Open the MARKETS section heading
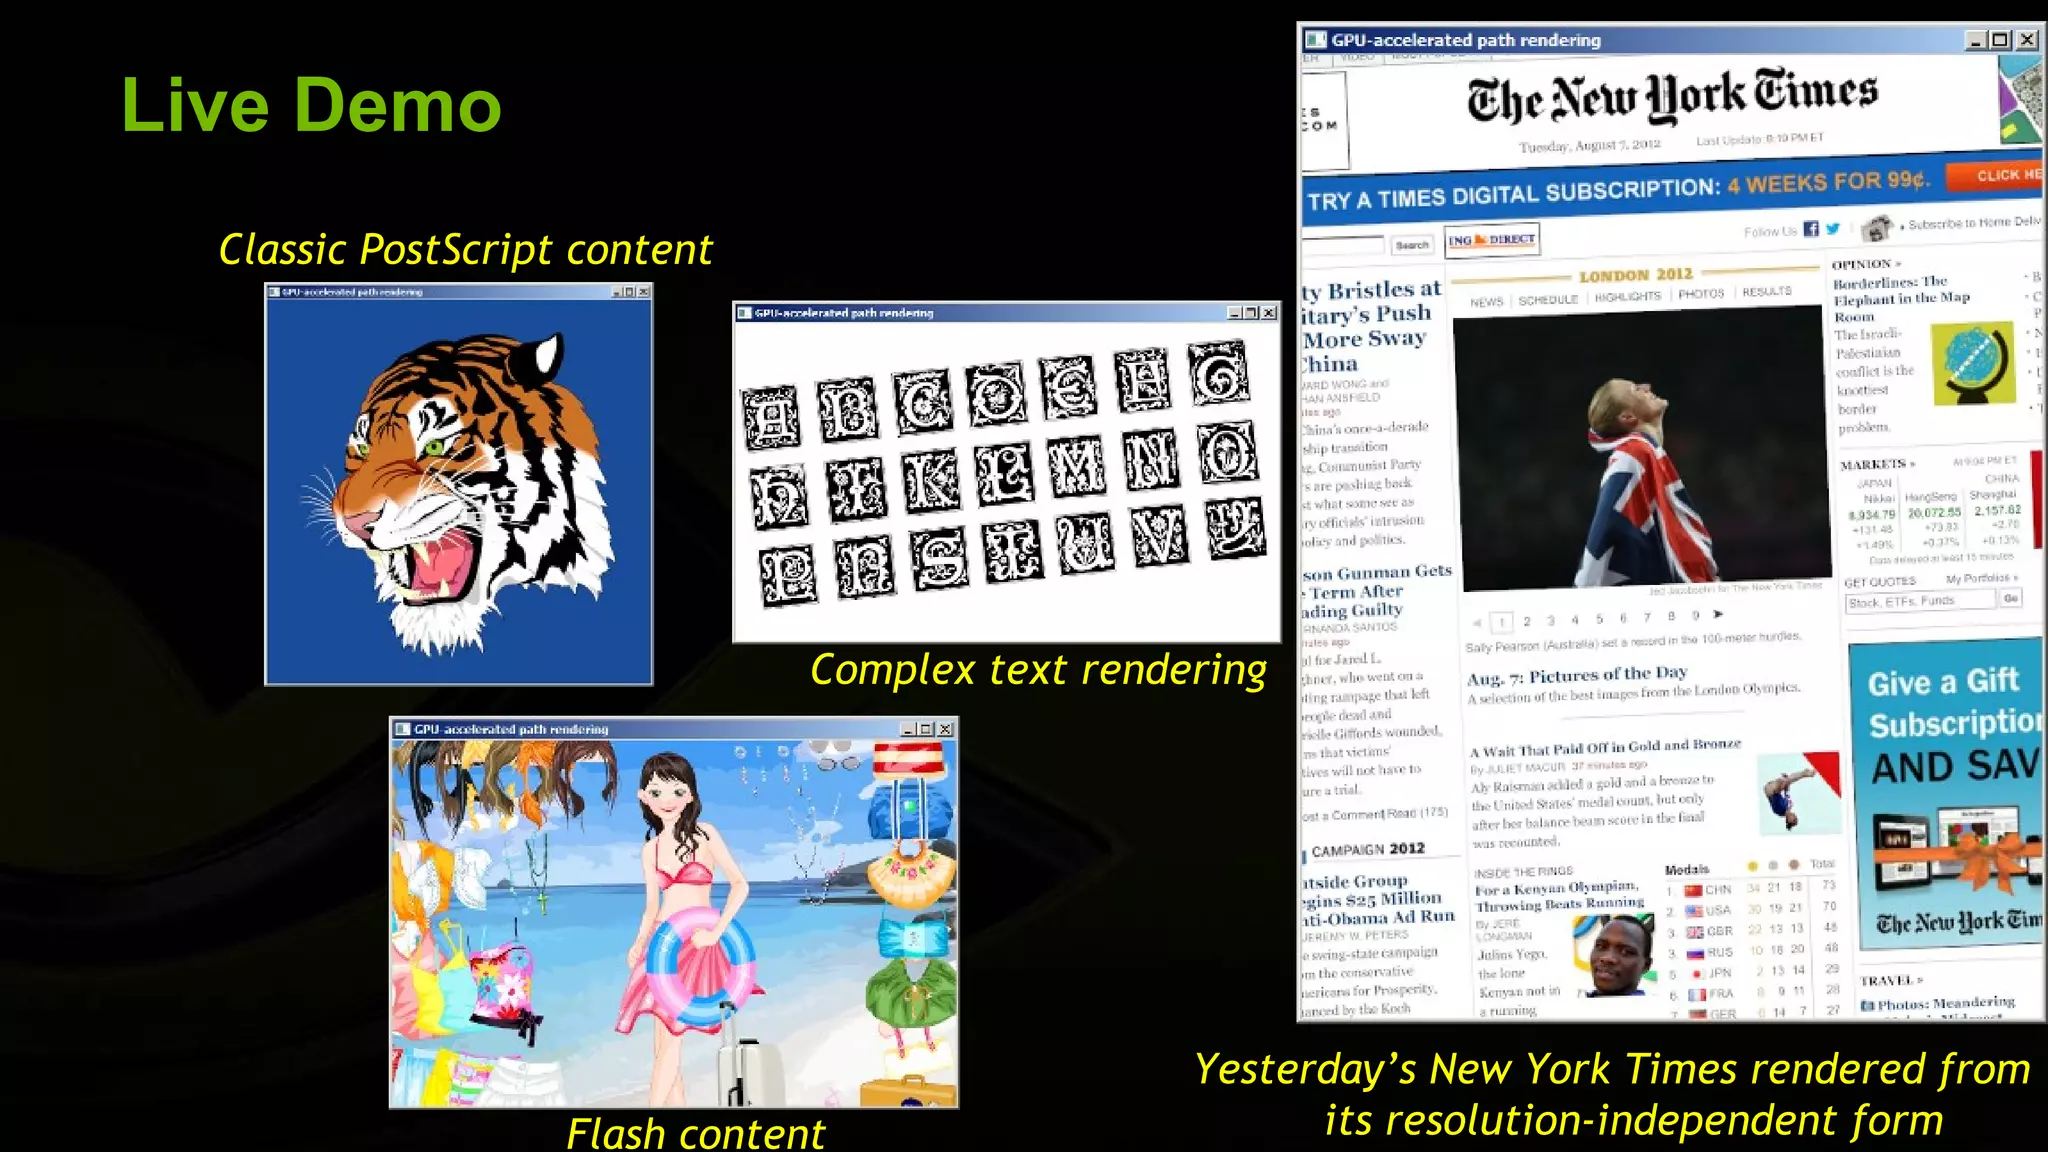2048x1152 pixels. pyautogui.click(x=1877, y=465)
